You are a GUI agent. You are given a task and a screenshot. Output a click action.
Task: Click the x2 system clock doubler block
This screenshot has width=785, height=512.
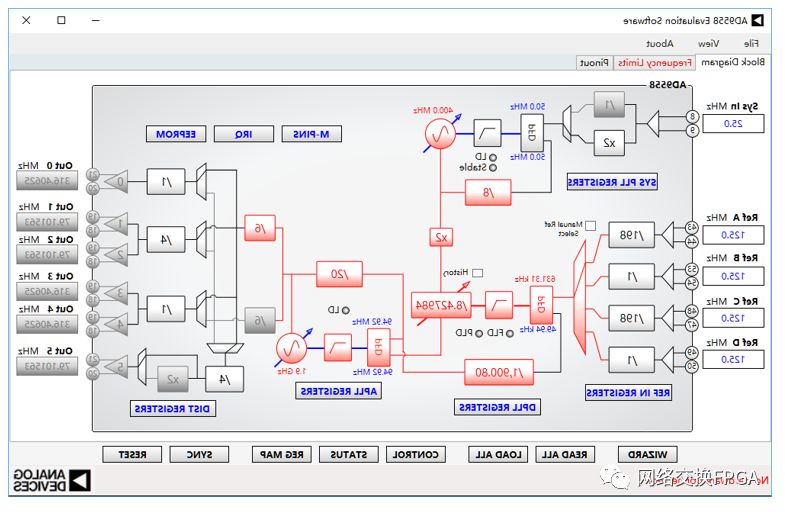(x=609, y=143)
